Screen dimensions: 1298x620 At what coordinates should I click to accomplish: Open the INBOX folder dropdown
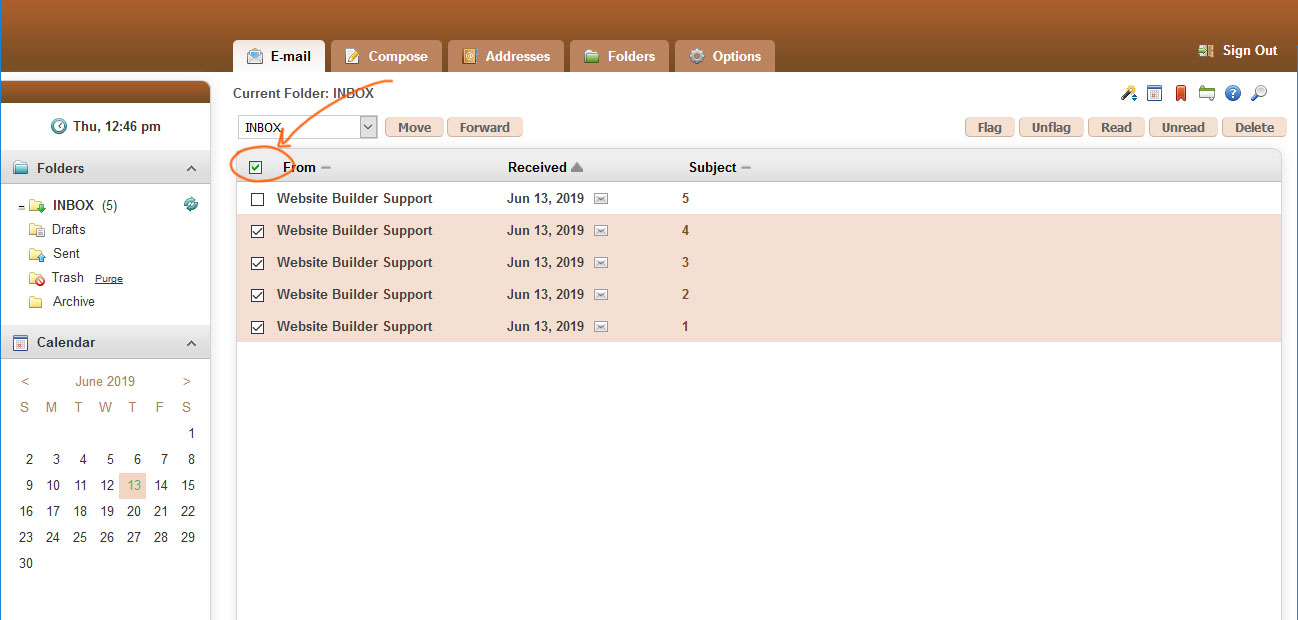point(307,127)
